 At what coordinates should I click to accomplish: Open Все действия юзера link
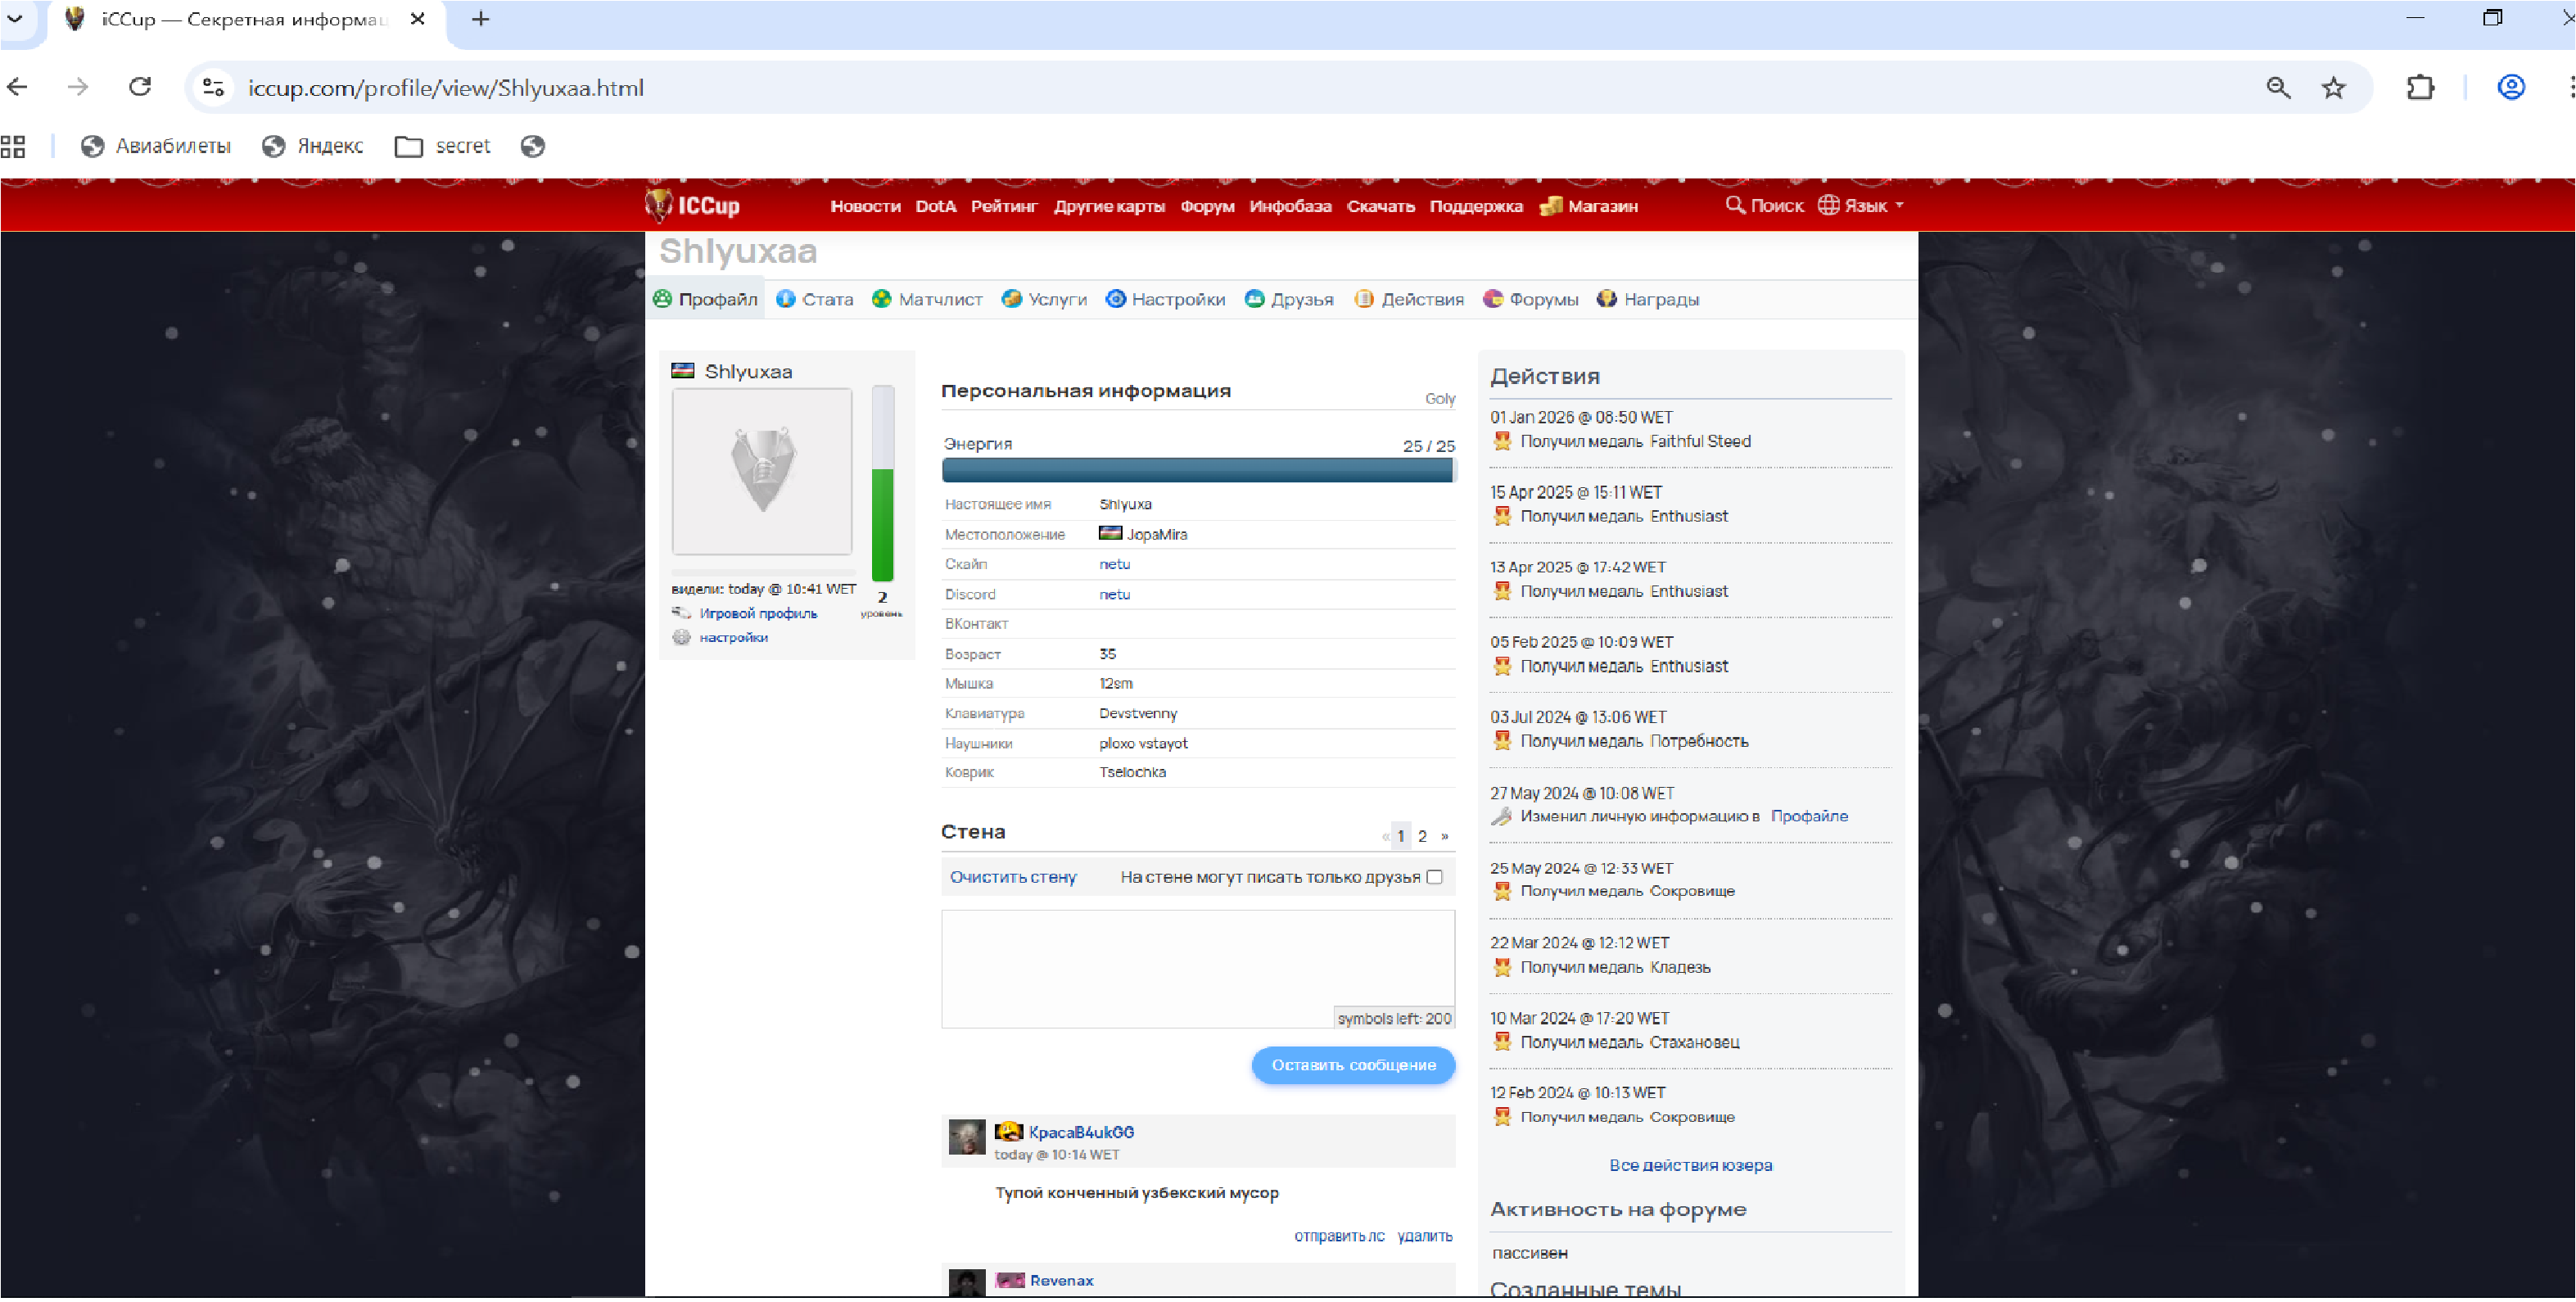pos(1690,1166)
